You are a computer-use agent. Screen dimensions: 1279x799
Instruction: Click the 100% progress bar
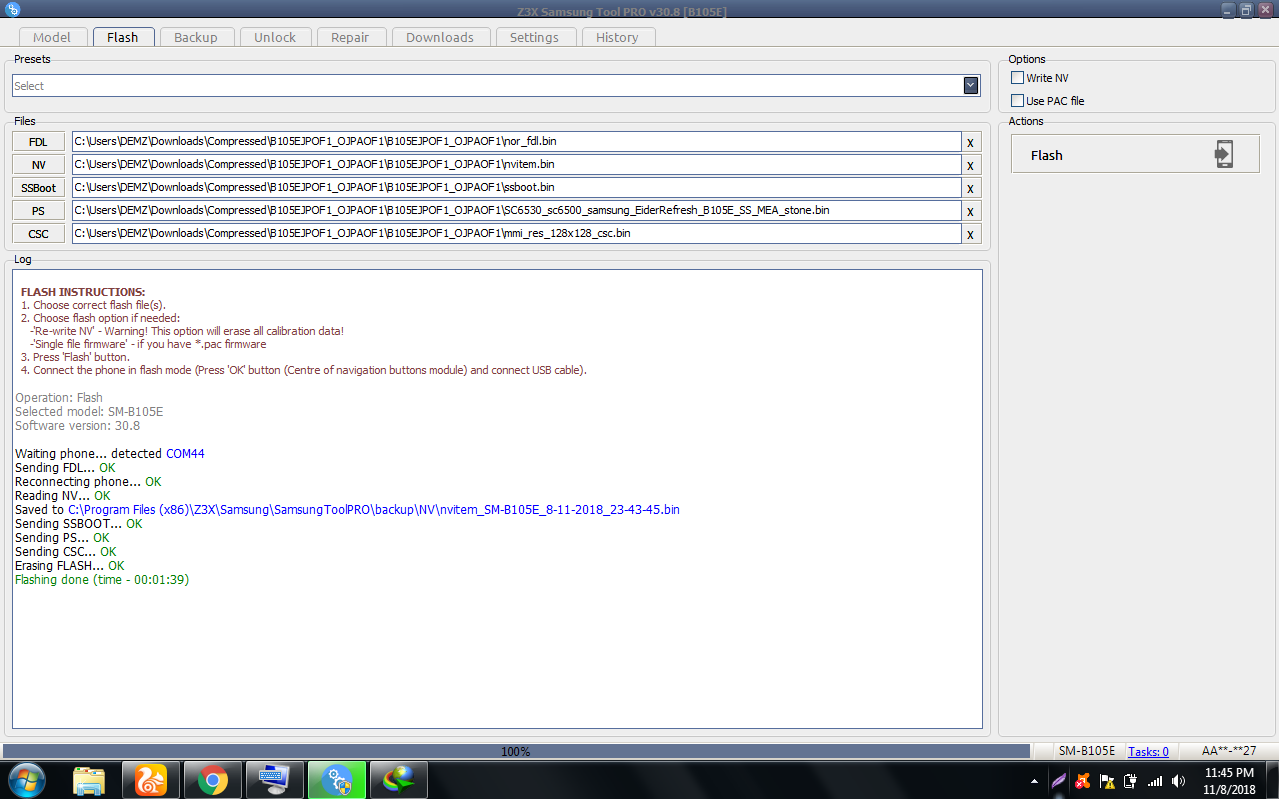pos(516,751)
